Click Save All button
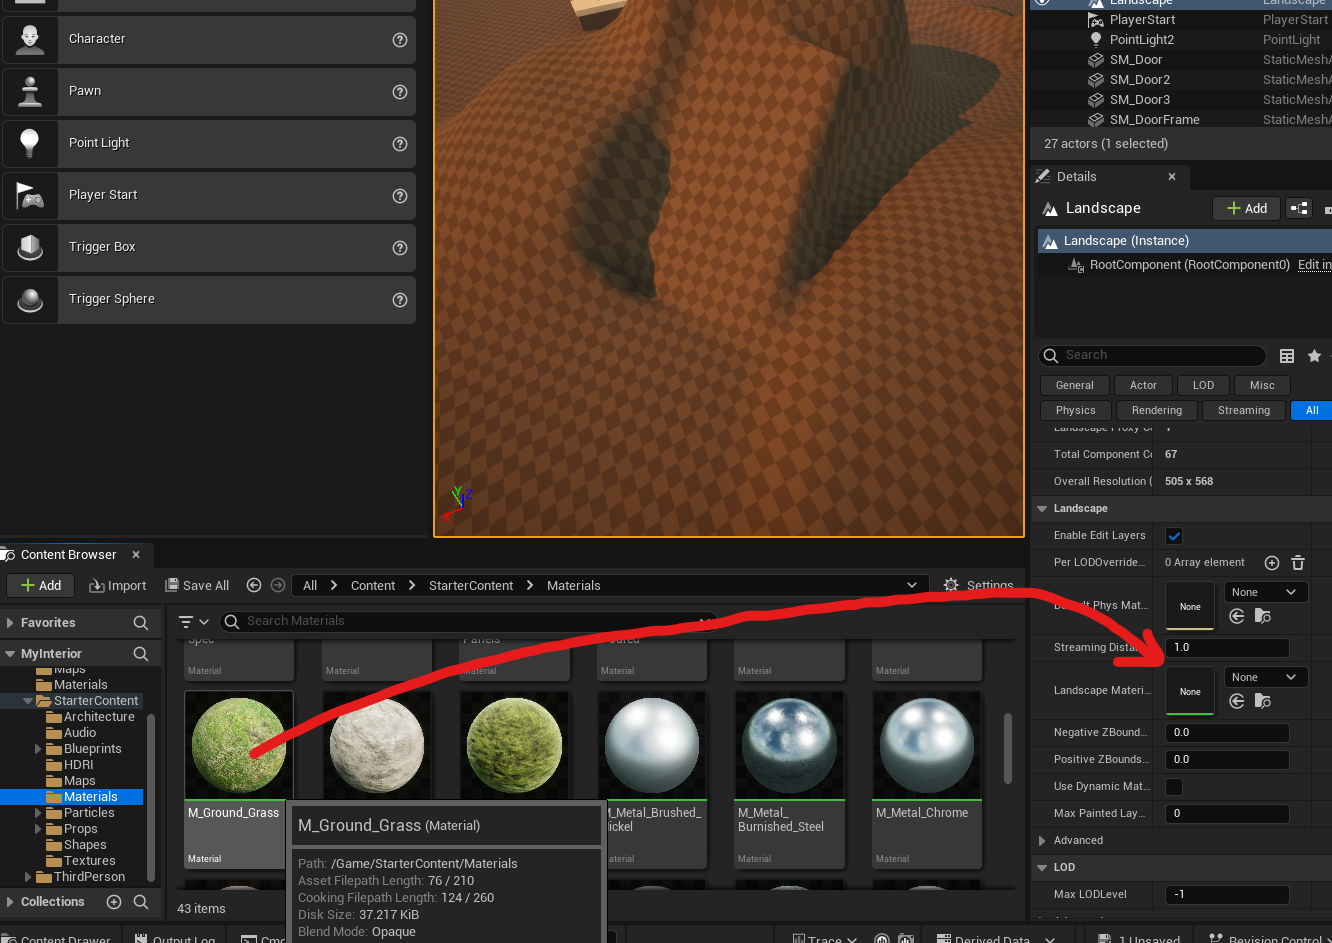The width and height of the screenshot is (1332, 943). point(198,585)
